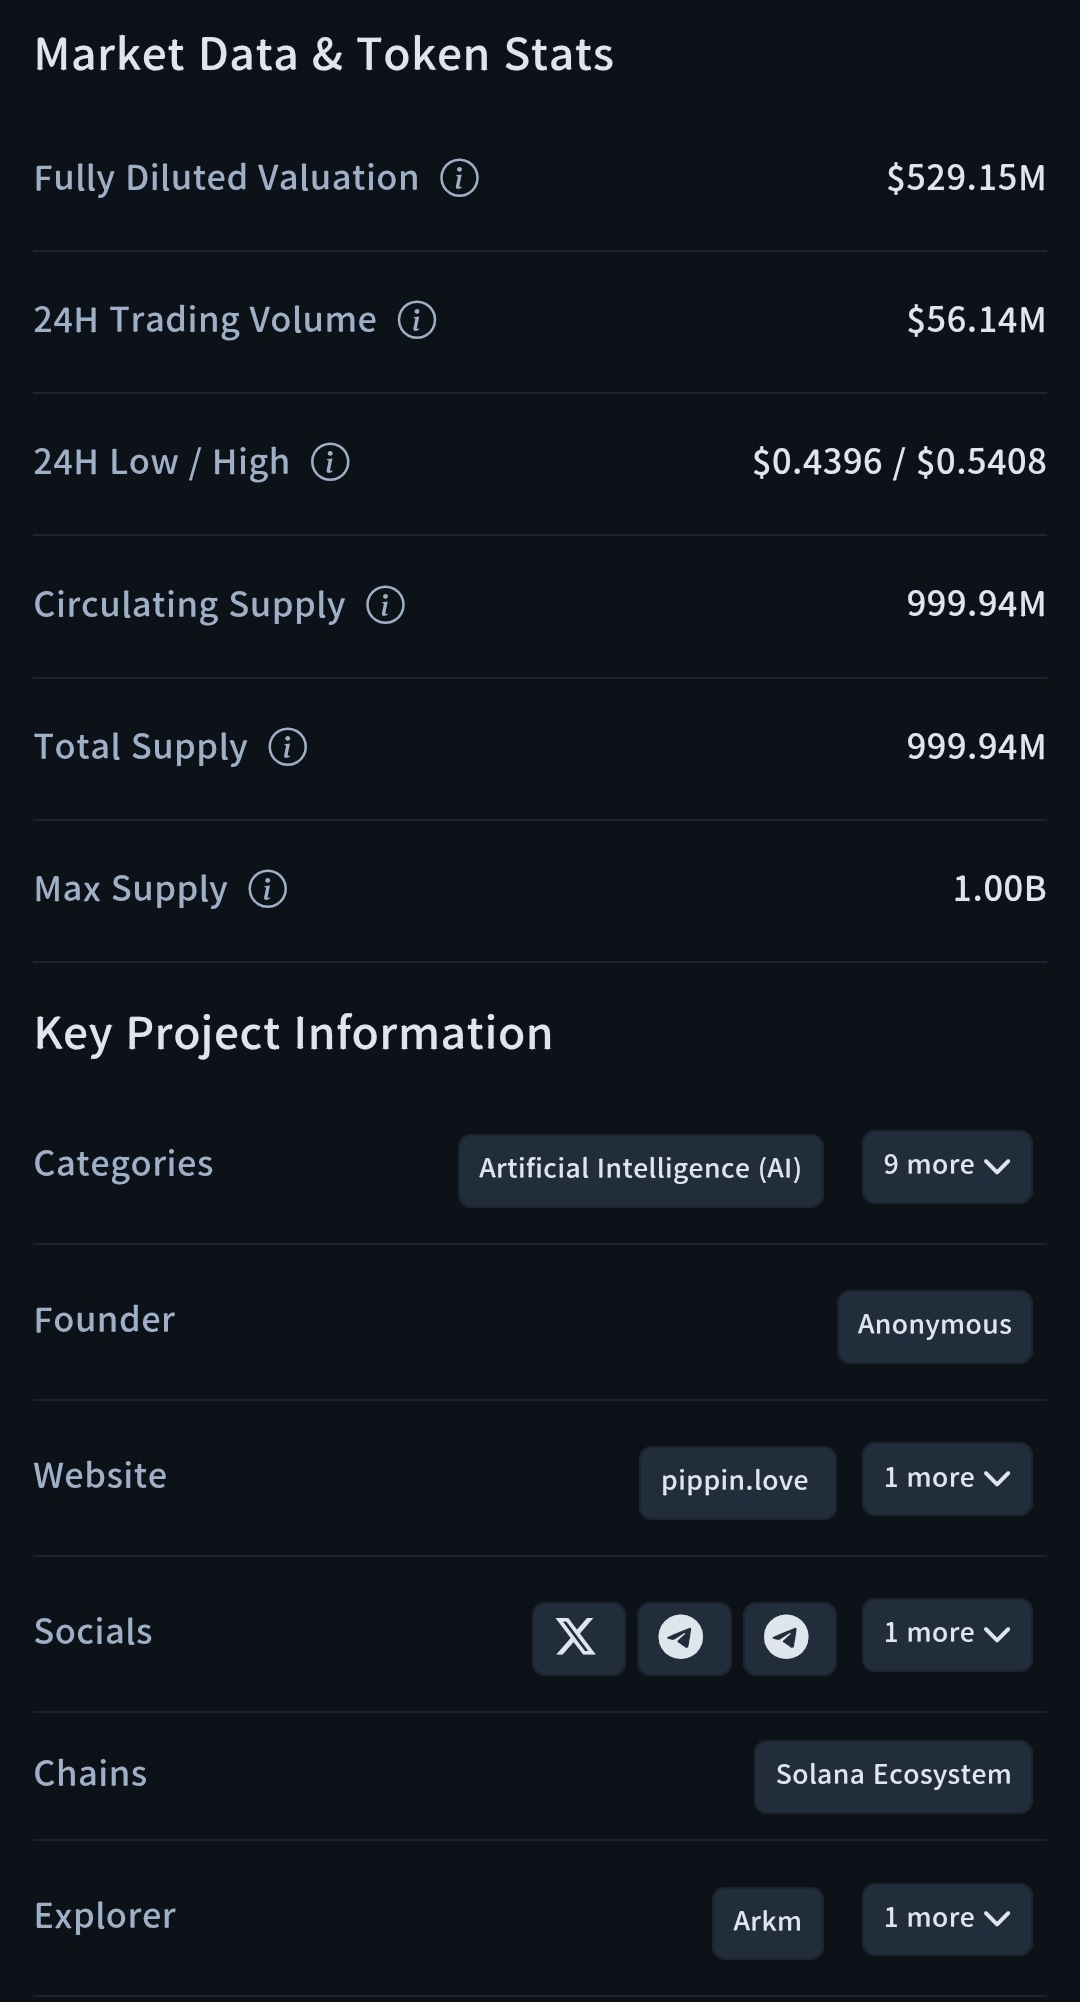Image resolution: width=1080 pixels, height=2002 pixels.
Task: Expand the 9 more categories dropdown
Action: (946, 1166)
